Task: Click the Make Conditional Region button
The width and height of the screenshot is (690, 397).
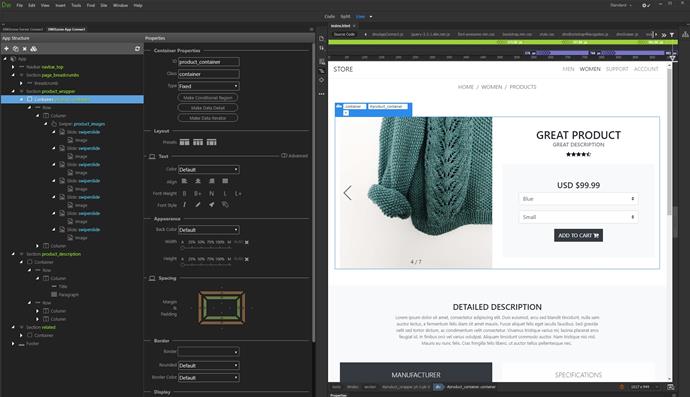Action: click(208, 98)
